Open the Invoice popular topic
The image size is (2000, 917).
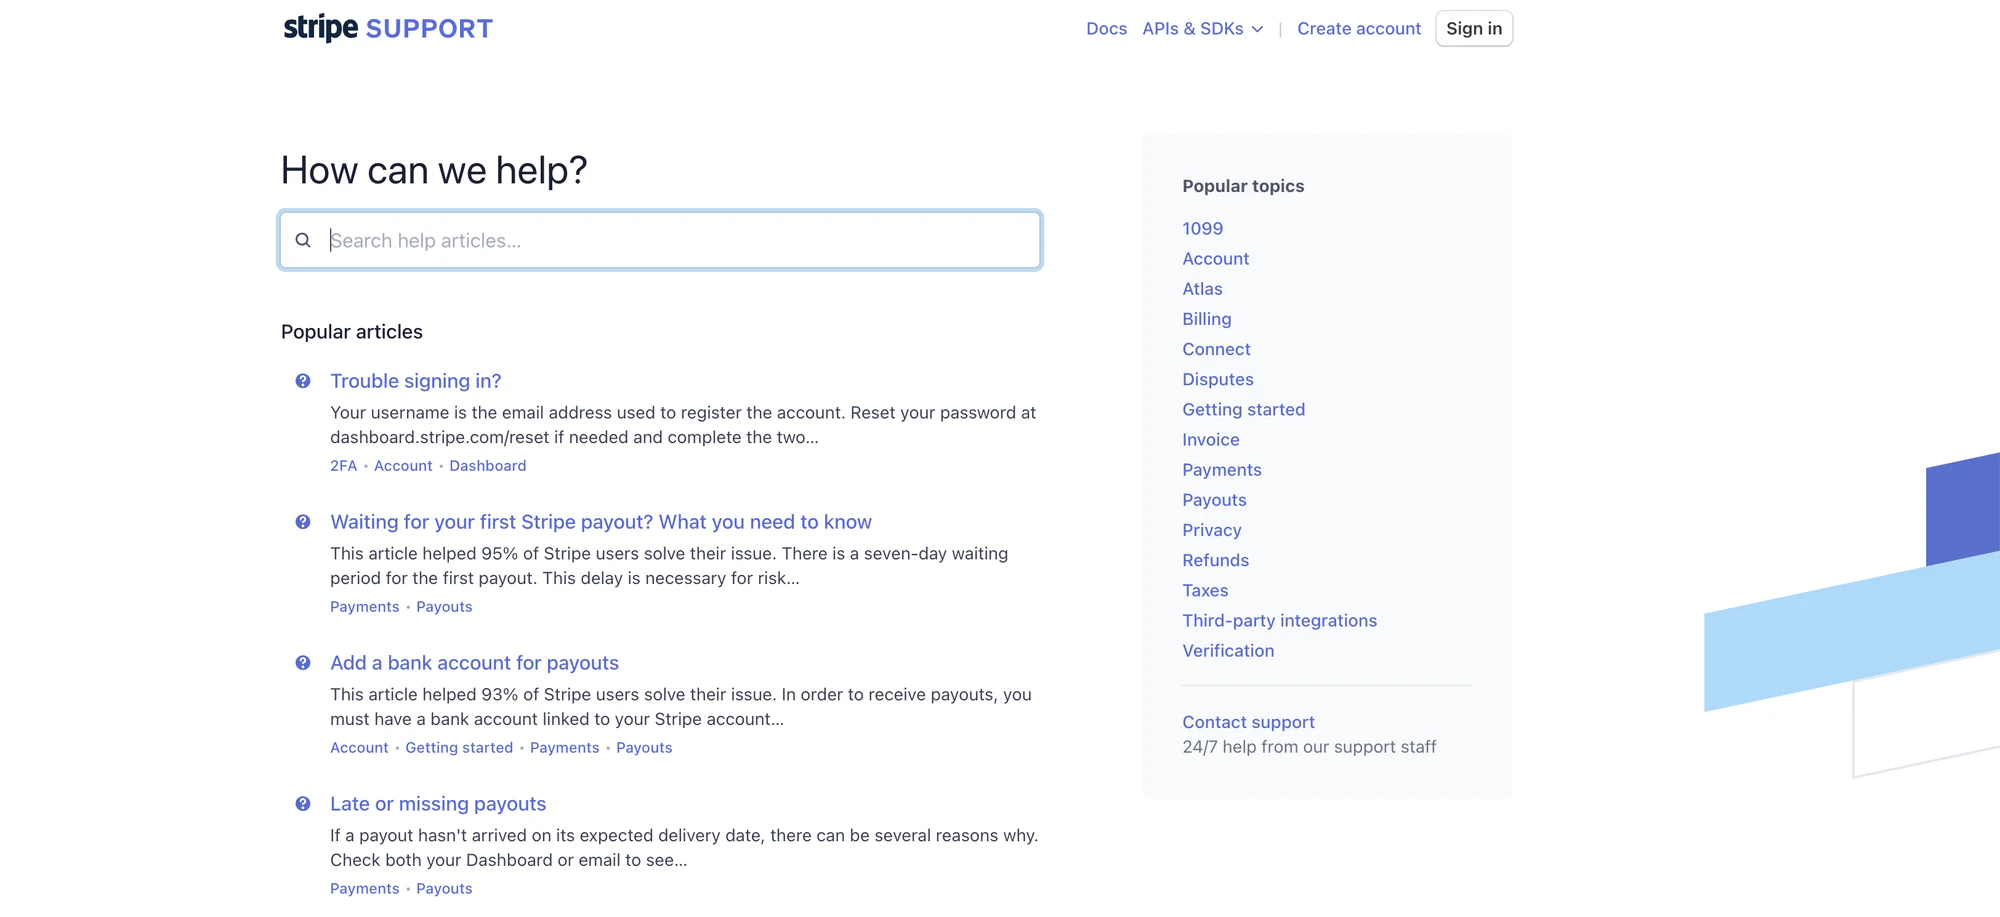tap(1211, 440)
